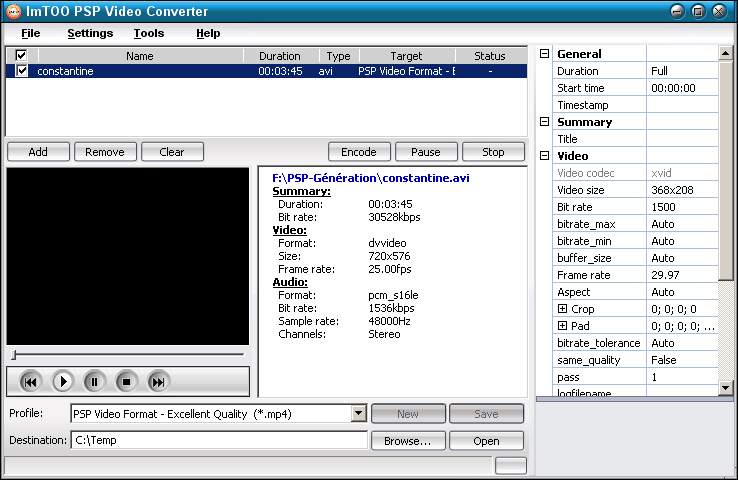Click the pass property value 1

pos(654,377)
